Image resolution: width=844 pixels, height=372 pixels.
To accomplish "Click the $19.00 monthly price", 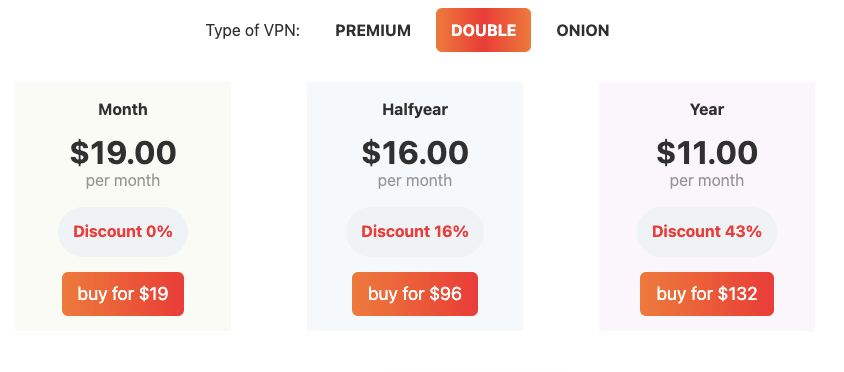I will click(123, 152).
